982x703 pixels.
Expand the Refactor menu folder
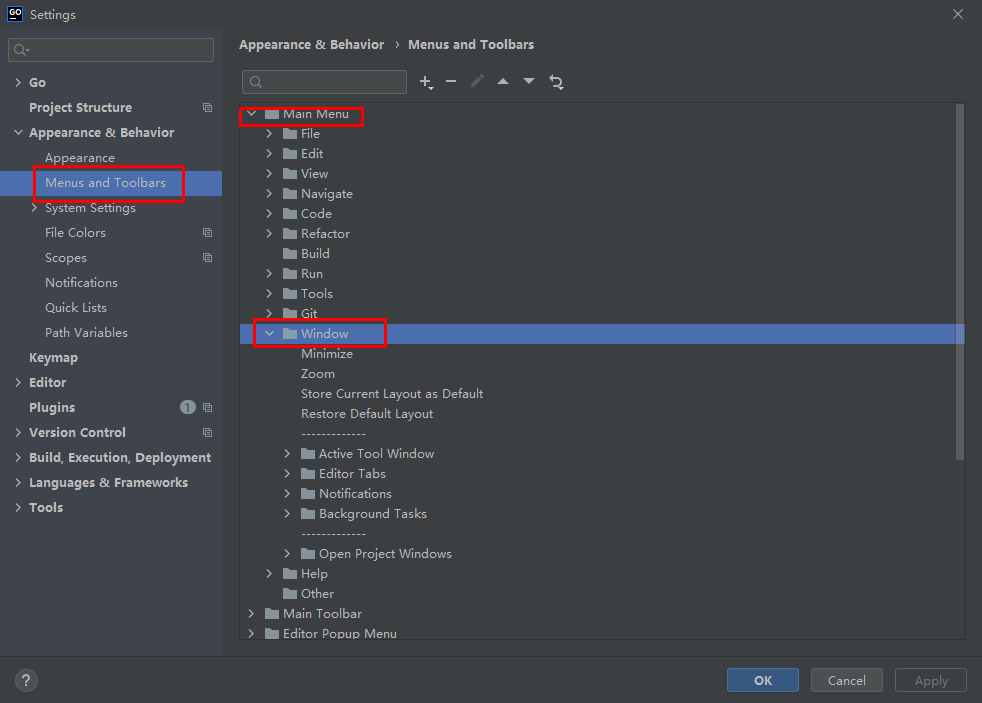[269, 234]
